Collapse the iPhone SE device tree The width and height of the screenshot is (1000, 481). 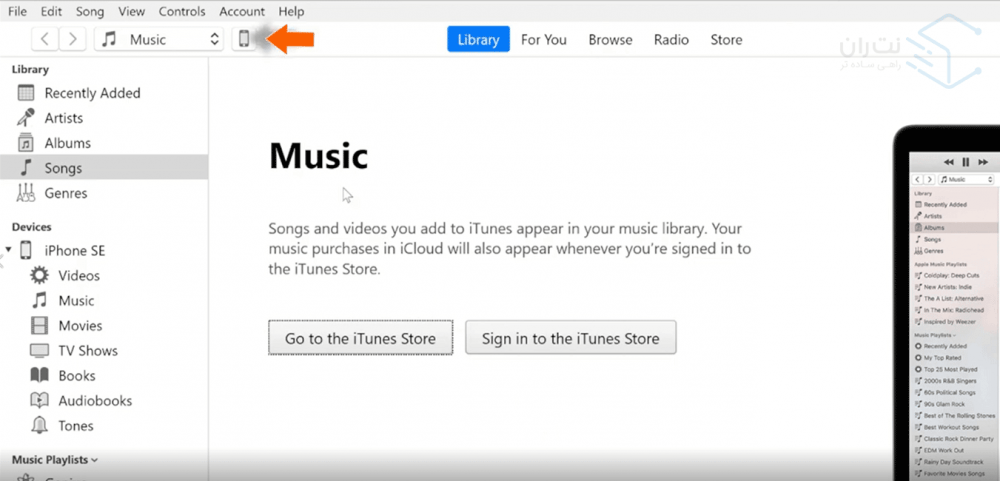tap(9, 250)
